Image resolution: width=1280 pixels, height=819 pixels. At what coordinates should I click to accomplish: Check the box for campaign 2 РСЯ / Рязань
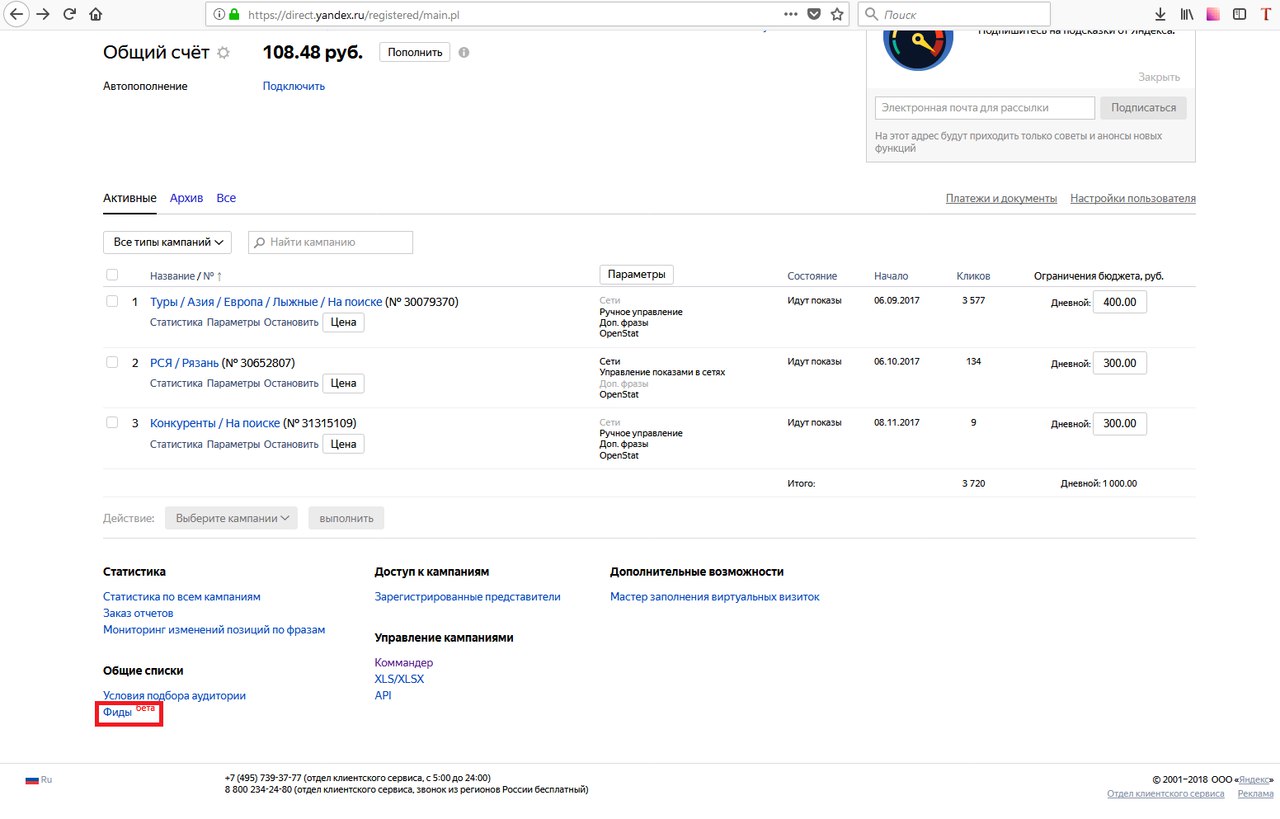[112, 362]
